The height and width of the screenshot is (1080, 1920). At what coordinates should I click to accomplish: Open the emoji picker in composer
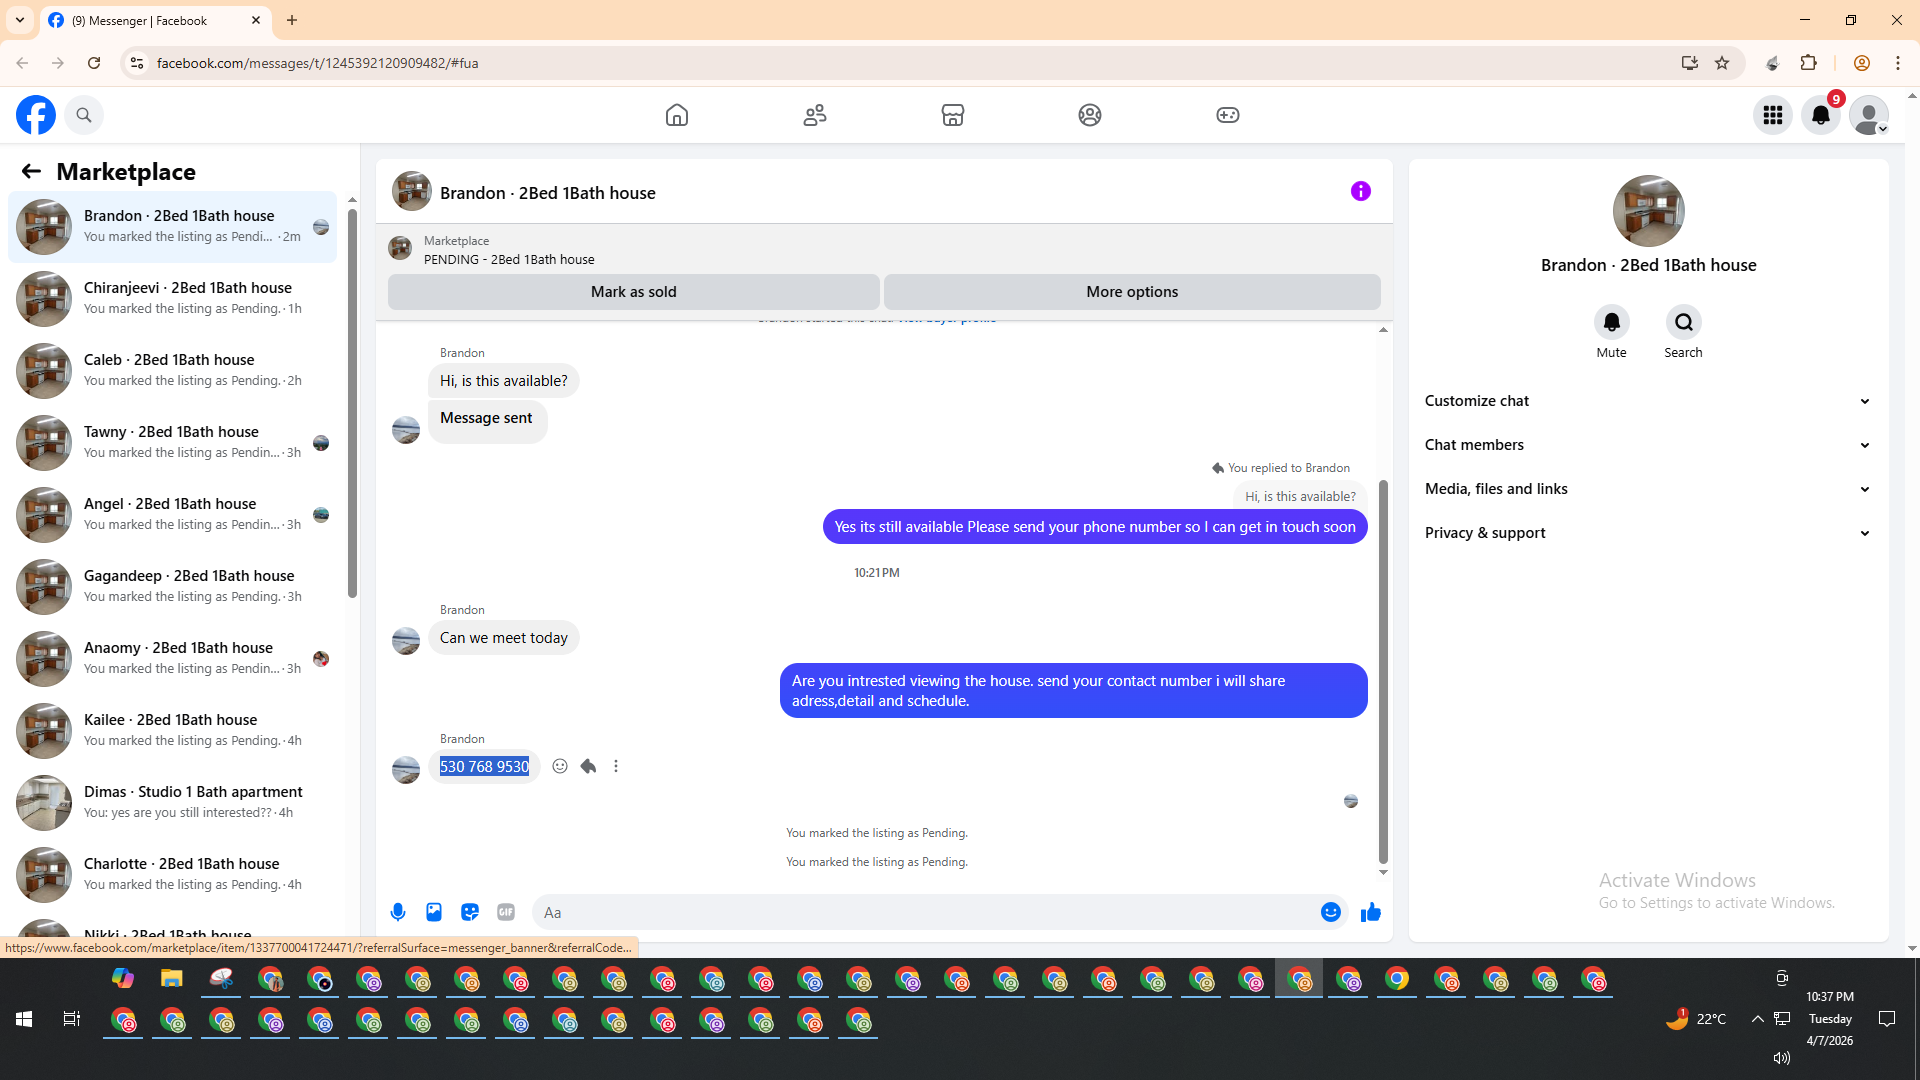tap(1331, 912)
